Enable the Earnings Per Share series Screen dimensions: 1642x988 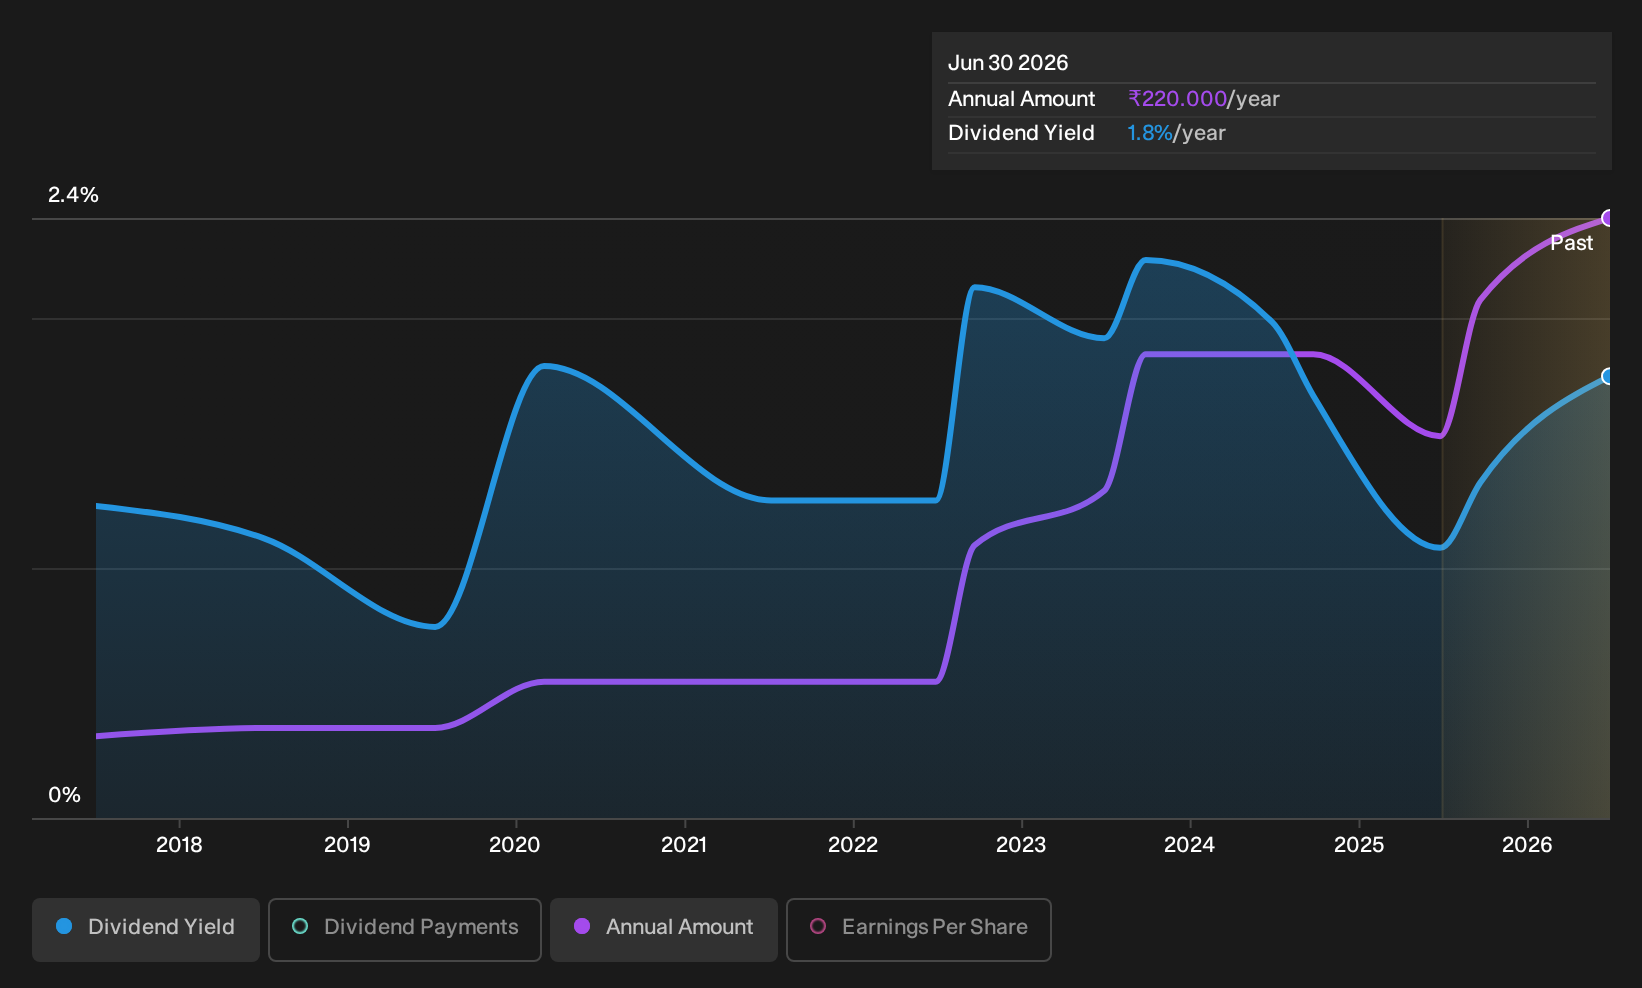point(919,929)
